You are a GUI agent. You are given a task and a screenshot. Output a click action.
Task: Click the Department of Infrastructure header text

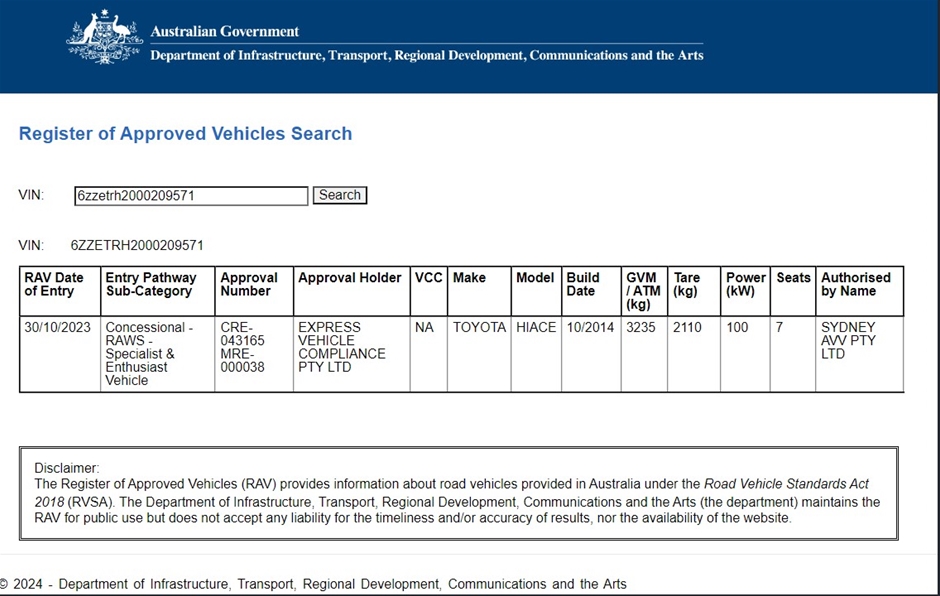[427, 56]
